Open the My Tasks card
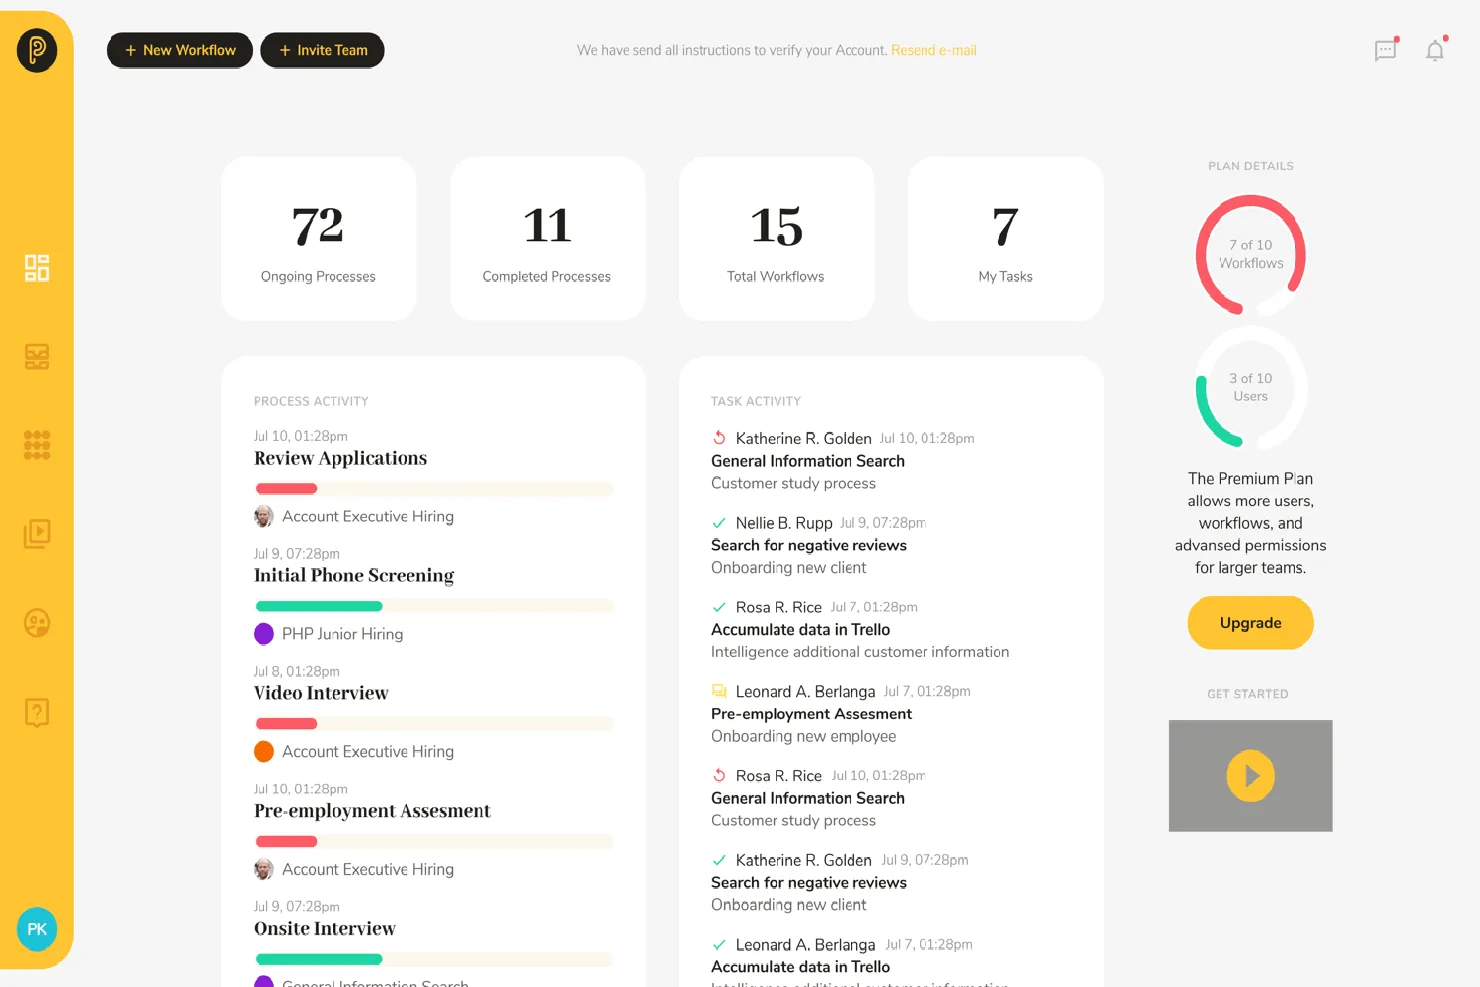 tap(1005, 239)
